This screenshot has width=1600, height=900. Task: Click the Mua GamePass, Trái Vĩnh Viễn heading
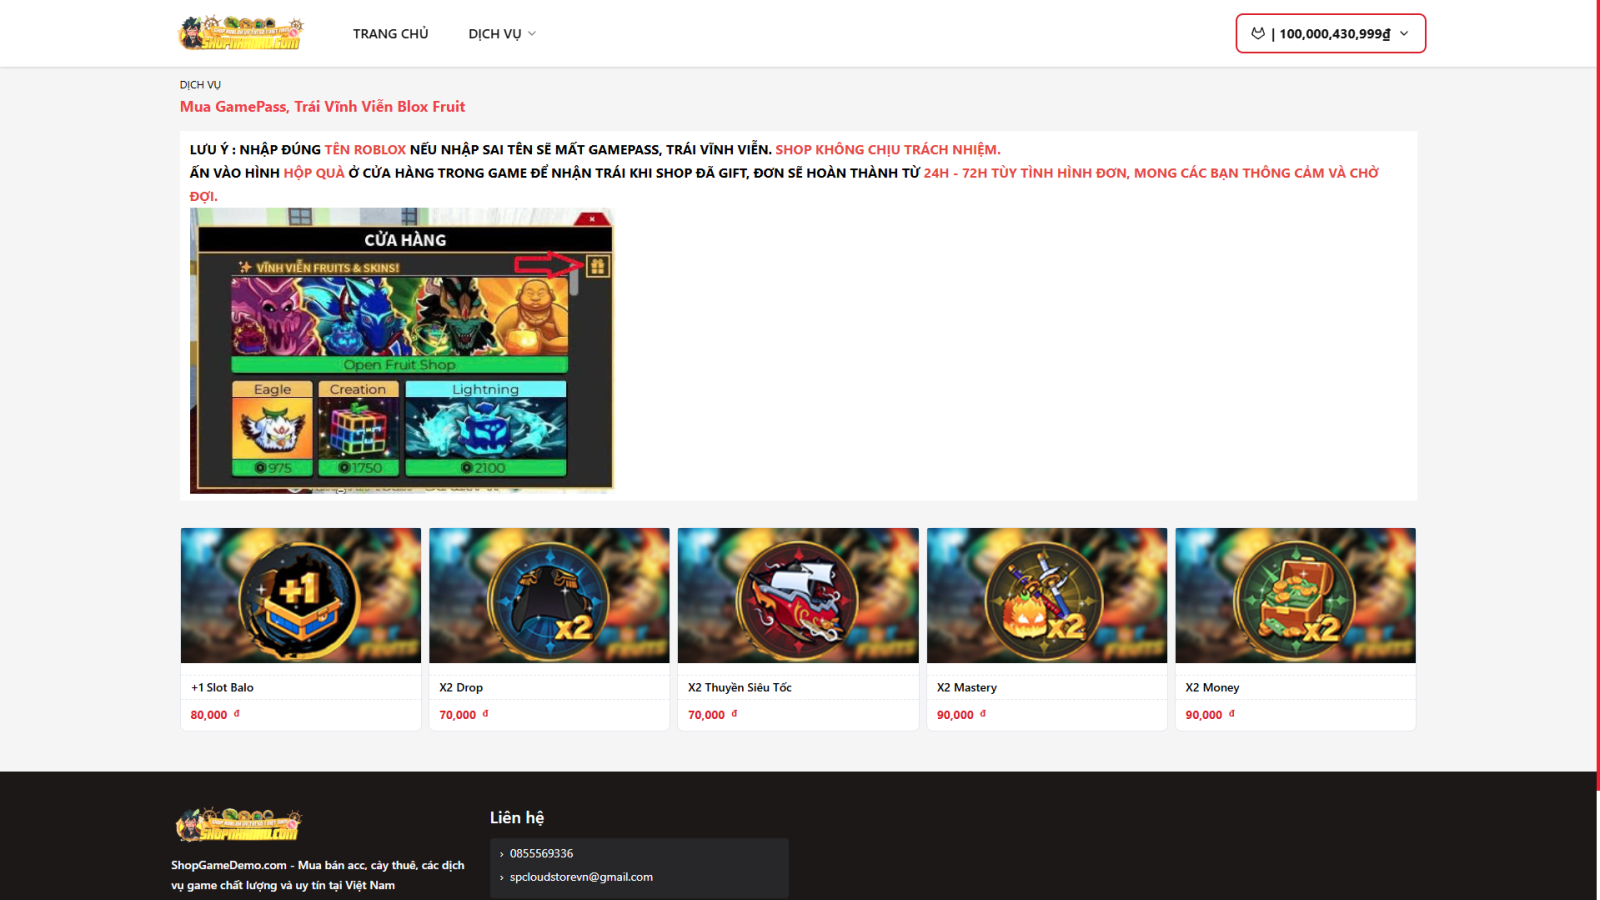322,106
